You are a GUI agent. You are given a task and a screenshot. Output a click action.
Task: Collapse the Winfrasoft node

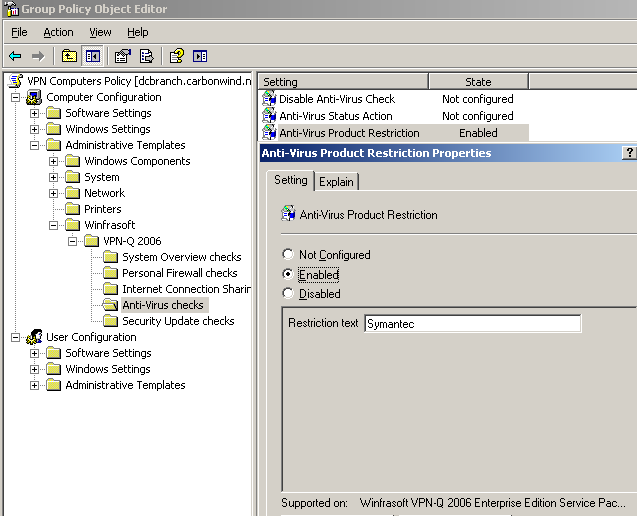[54, 225]
